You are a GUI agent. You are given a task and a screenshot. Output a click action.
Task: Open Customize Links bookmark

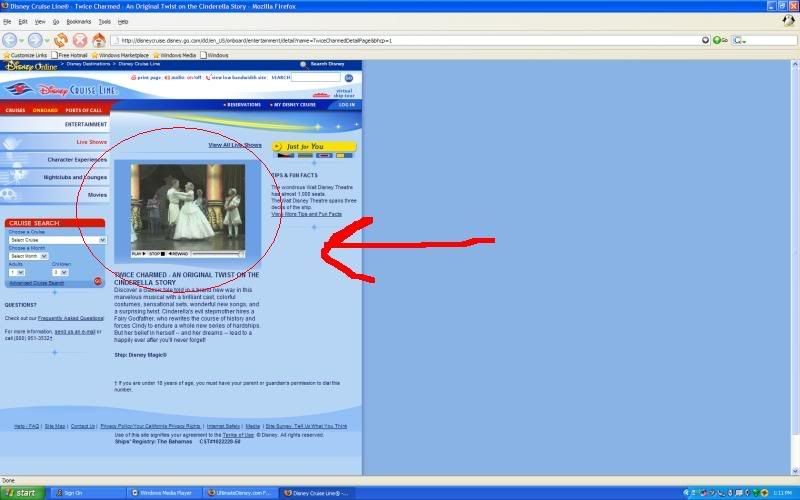coord(25,55)
